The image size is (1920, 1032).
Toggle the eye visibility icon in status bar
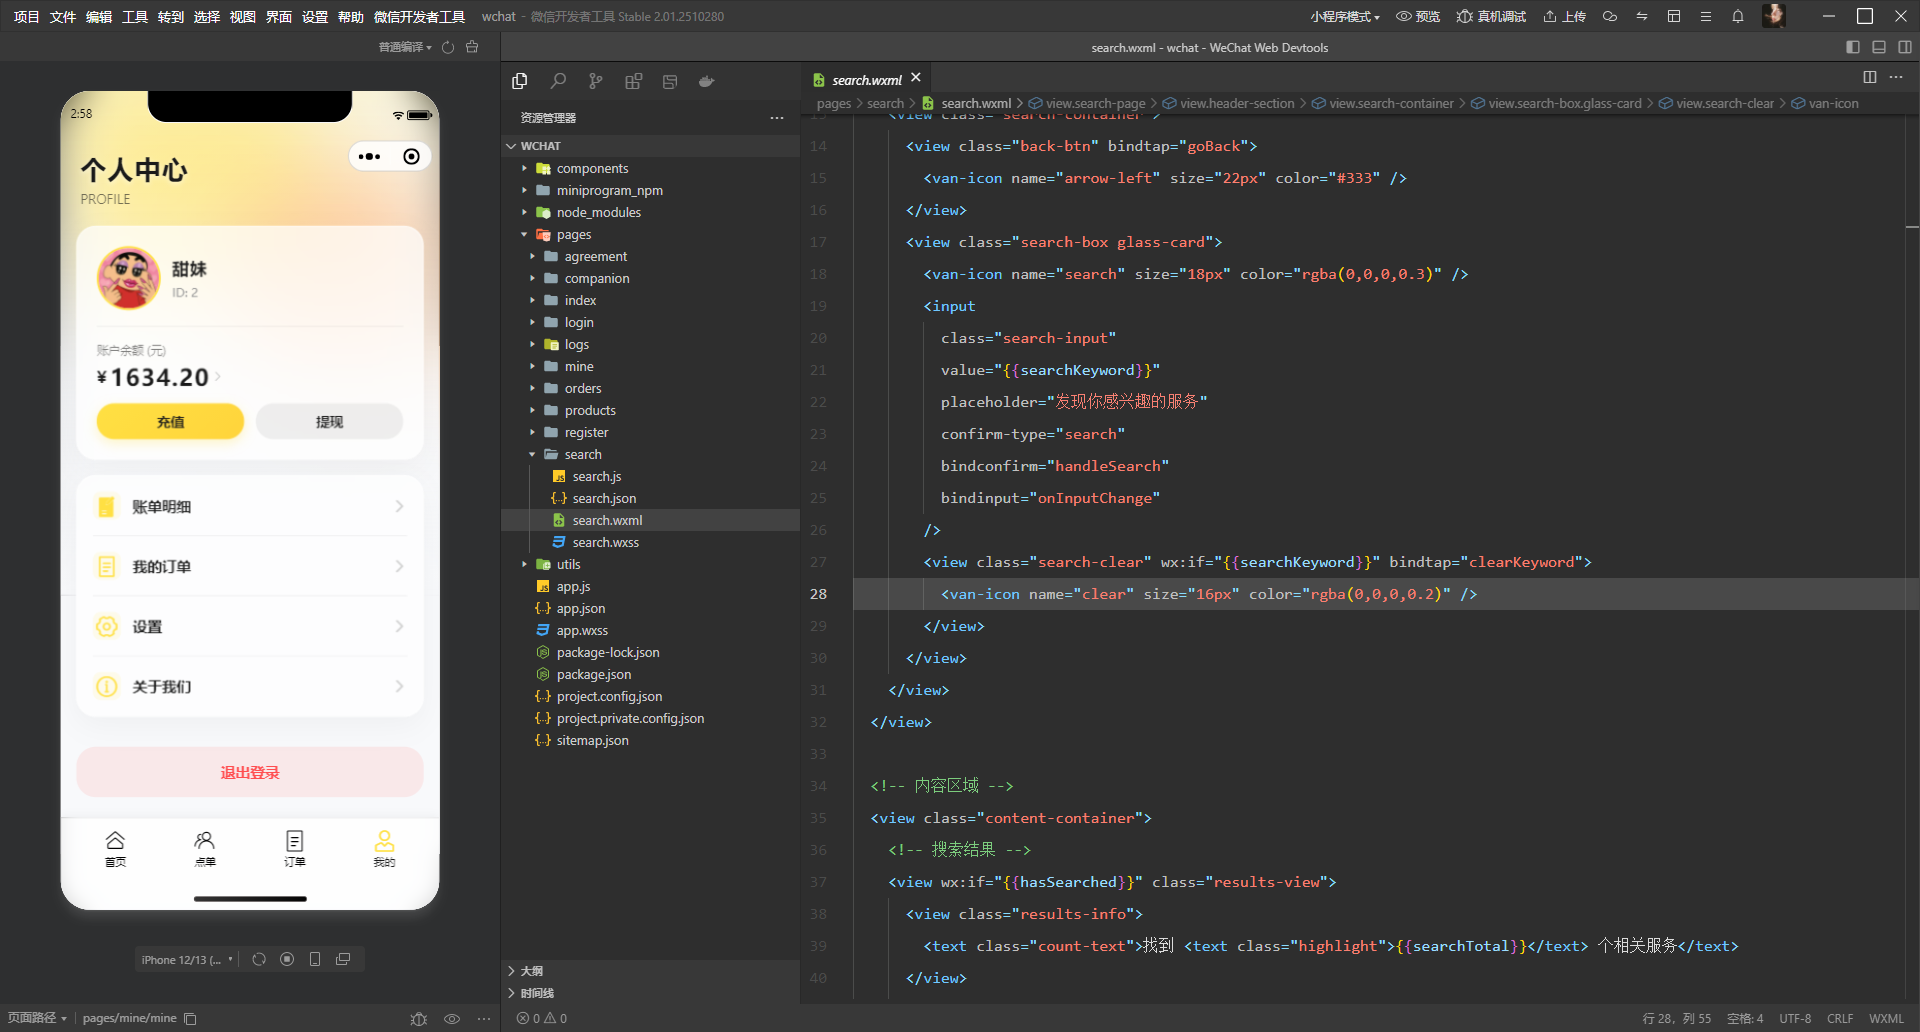452,1018
